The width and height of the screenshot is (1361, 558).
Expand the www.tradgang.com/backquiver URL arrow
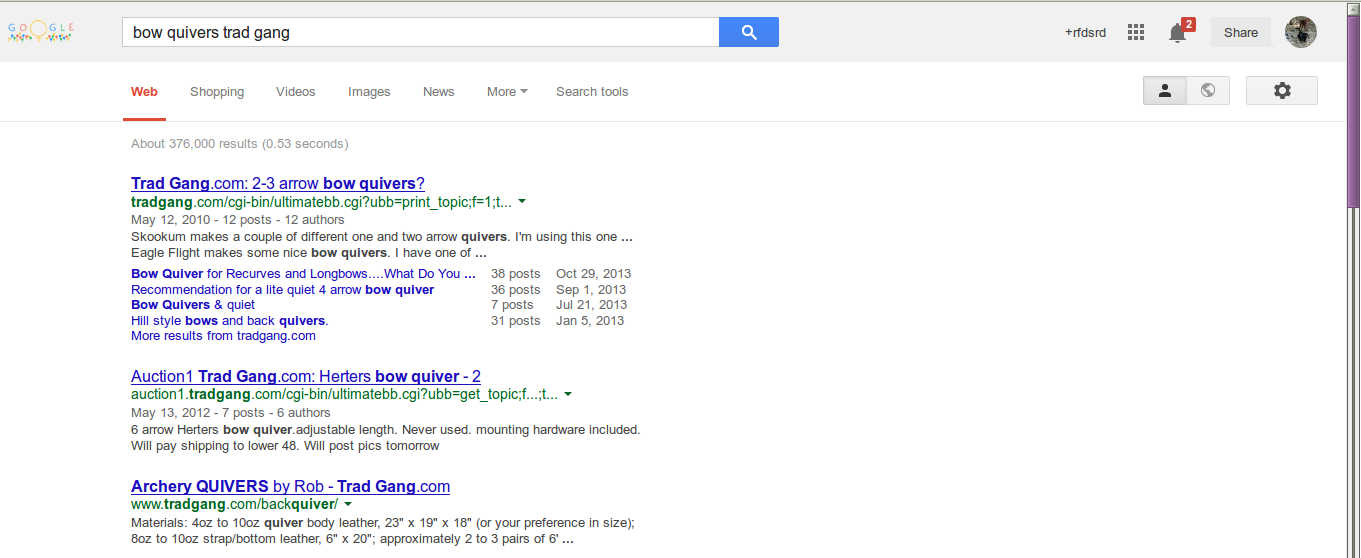coord(348,504)
